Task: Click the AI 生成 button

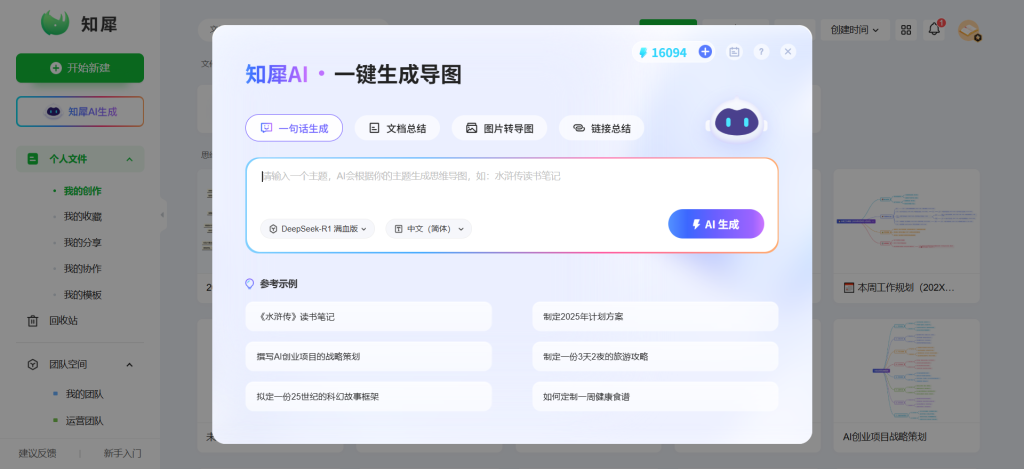Action: pyautogui.click(x=716, y=224)
